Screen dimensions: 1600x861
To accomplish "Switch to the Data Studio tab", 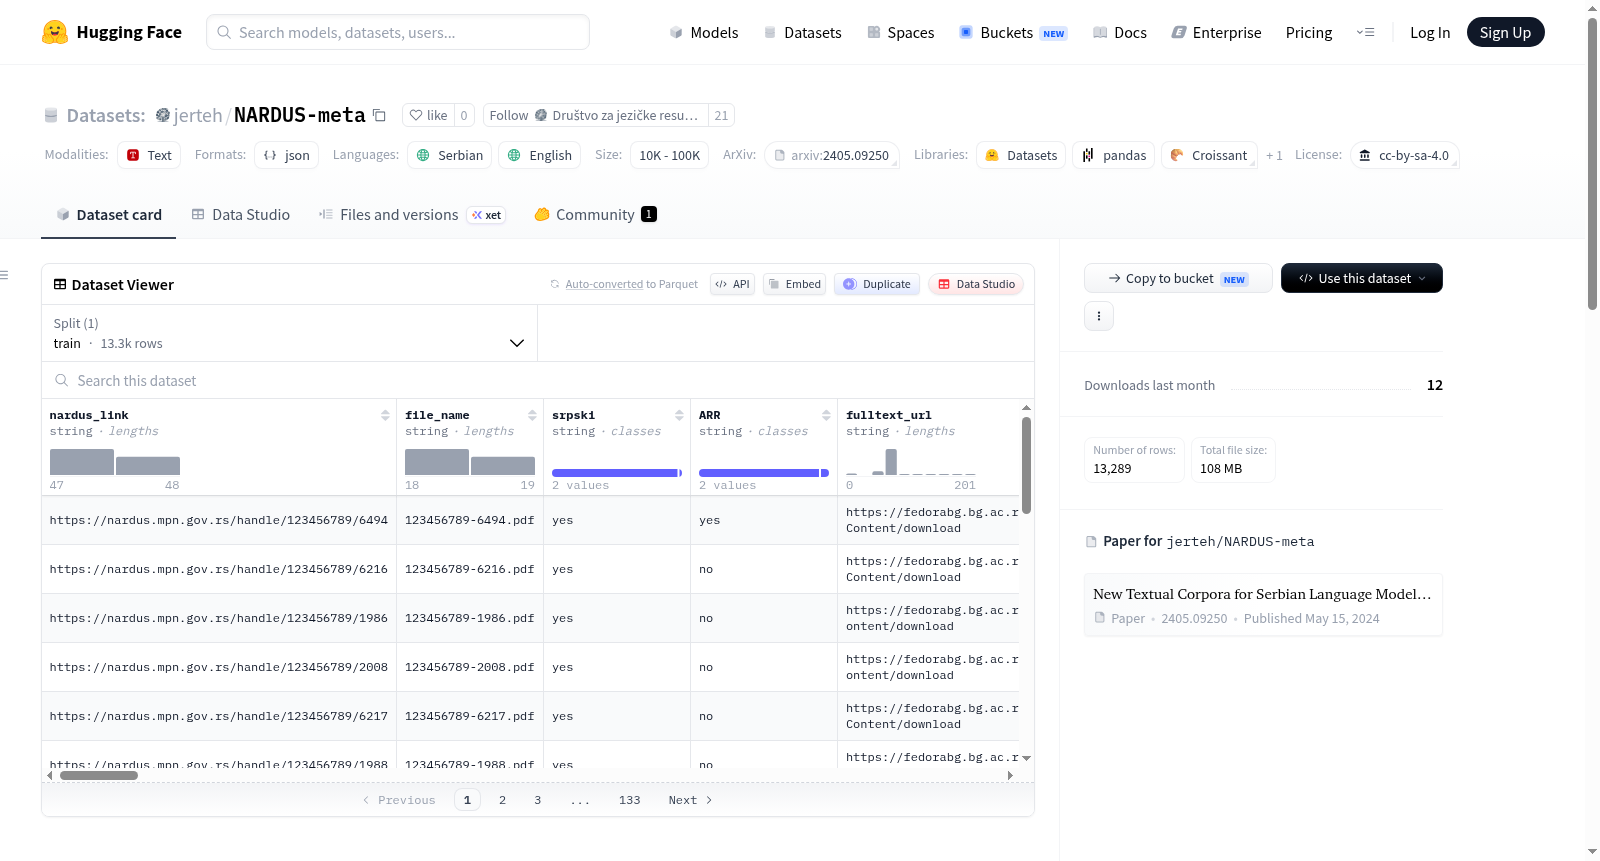I will [x=241, y=214].
